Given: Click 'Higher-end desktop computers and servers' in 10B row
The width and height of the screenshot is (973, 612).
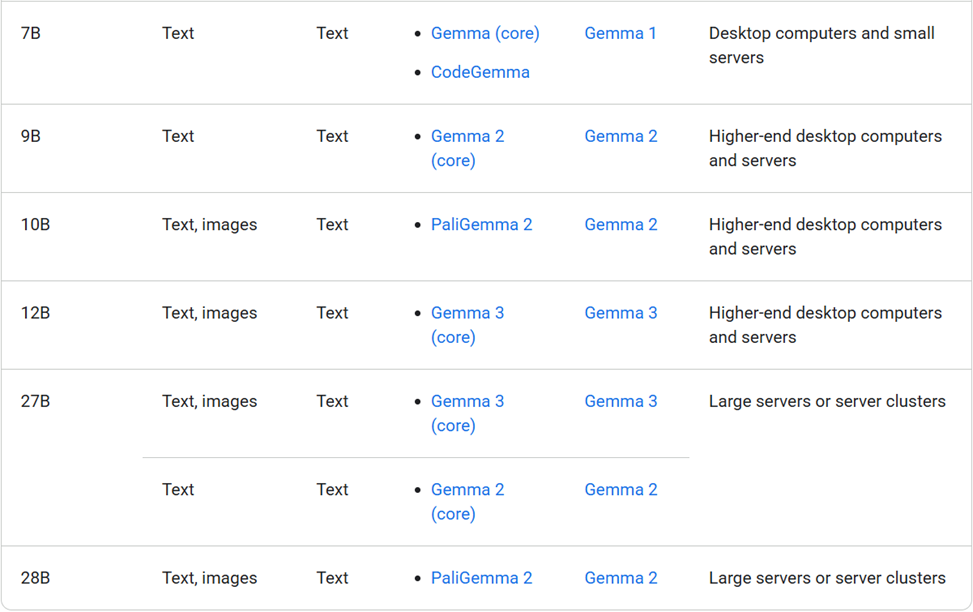Looking at the screenshot, I should tap(825, 236).
